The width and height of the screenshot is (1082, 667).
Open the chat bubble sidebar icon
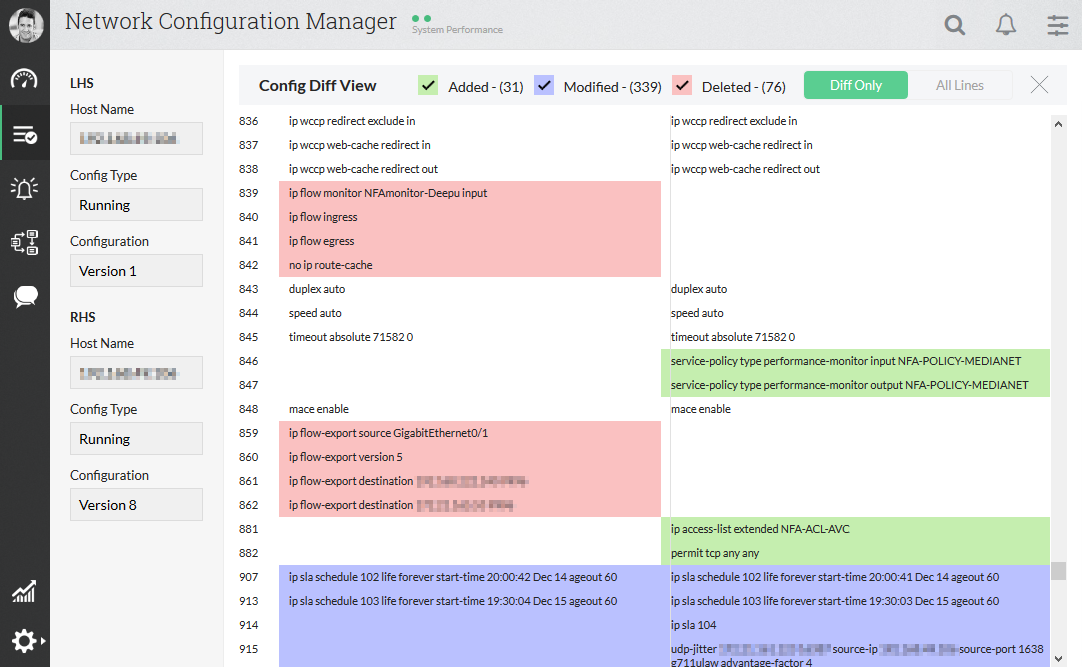click(24, 296)
